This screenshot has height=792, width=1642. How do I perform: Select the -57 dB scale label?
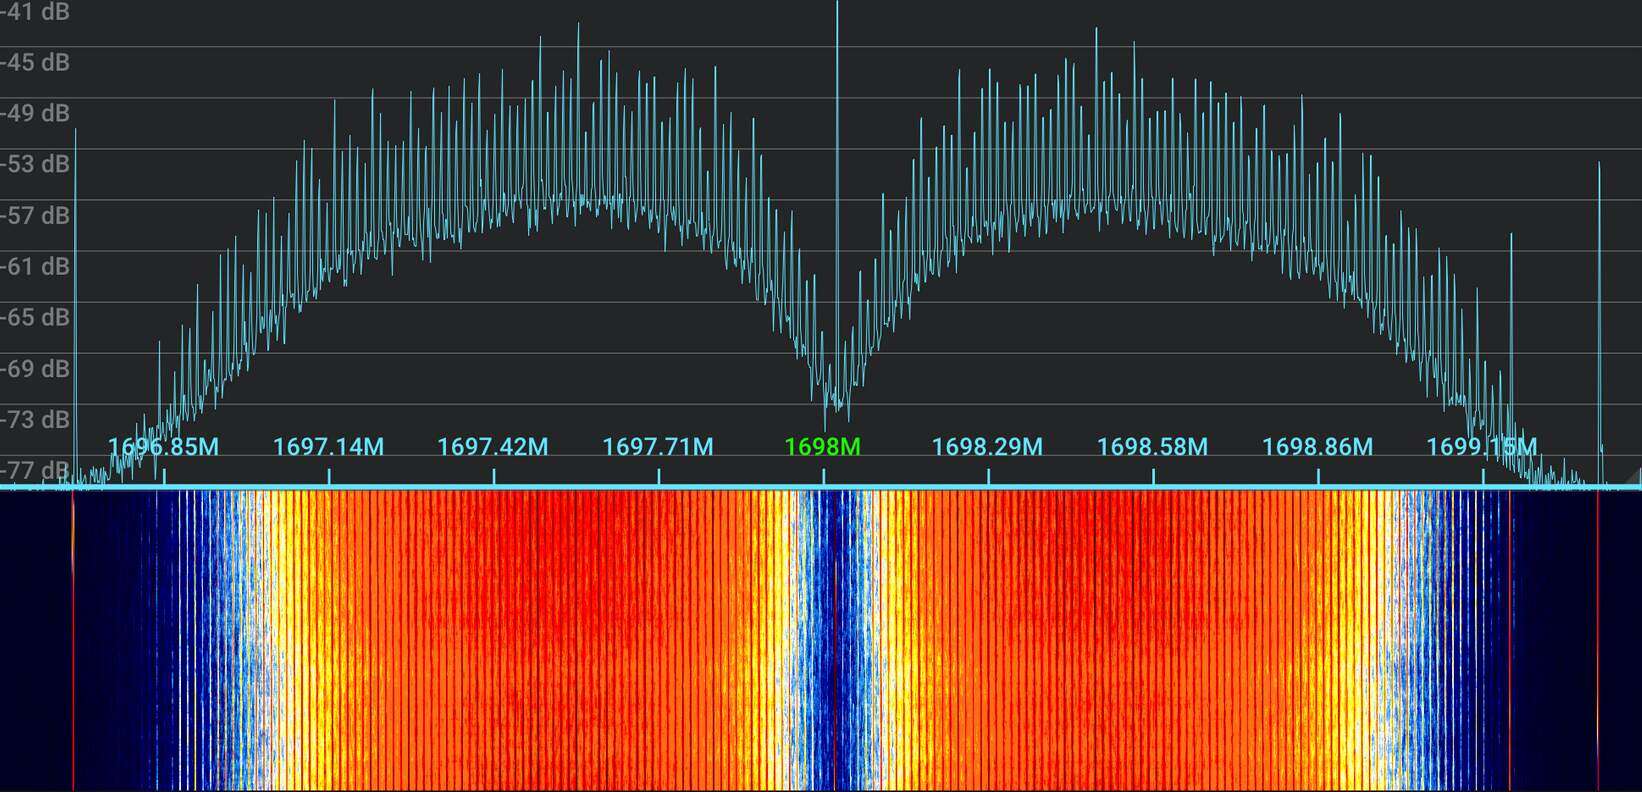pos(36,215)
